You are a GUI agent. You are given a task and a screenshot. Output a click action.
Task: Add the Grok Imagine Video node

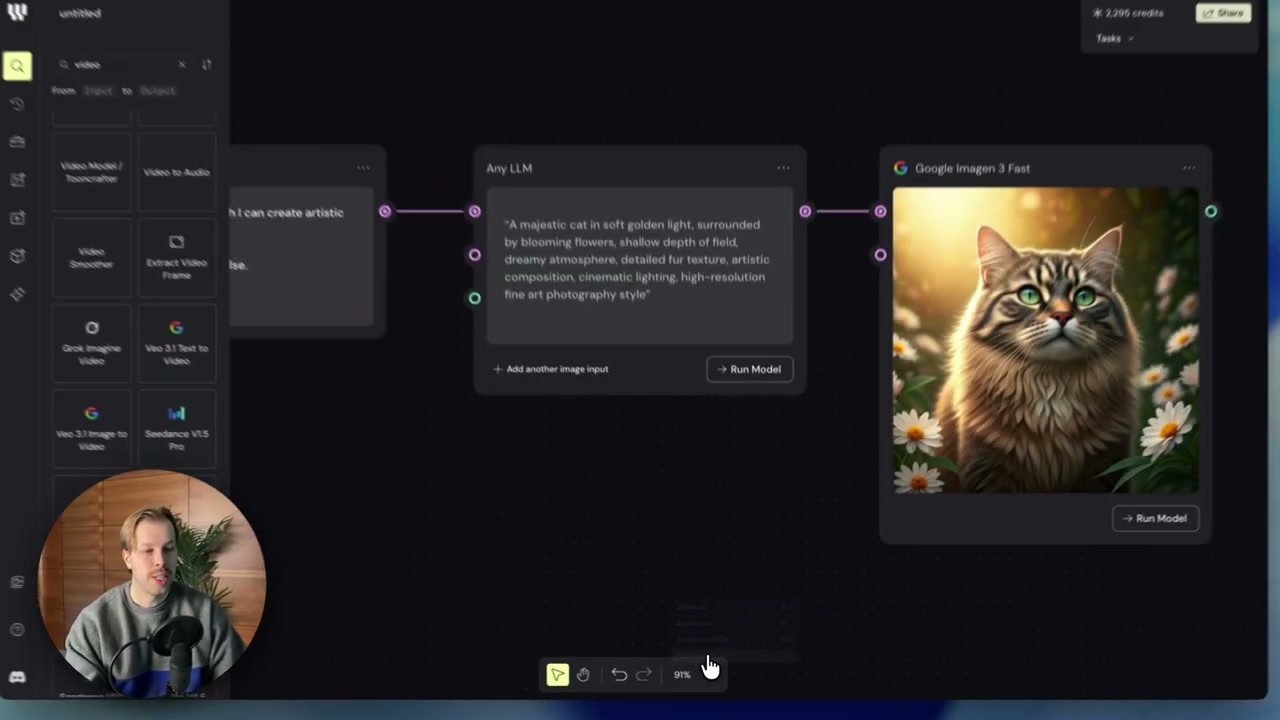[91, 343]
